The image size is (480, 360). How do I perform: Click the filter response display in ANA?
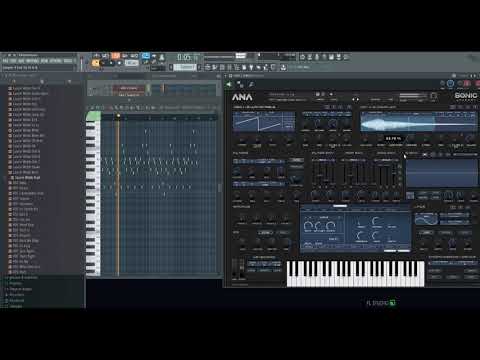click(x=442, y=173)
